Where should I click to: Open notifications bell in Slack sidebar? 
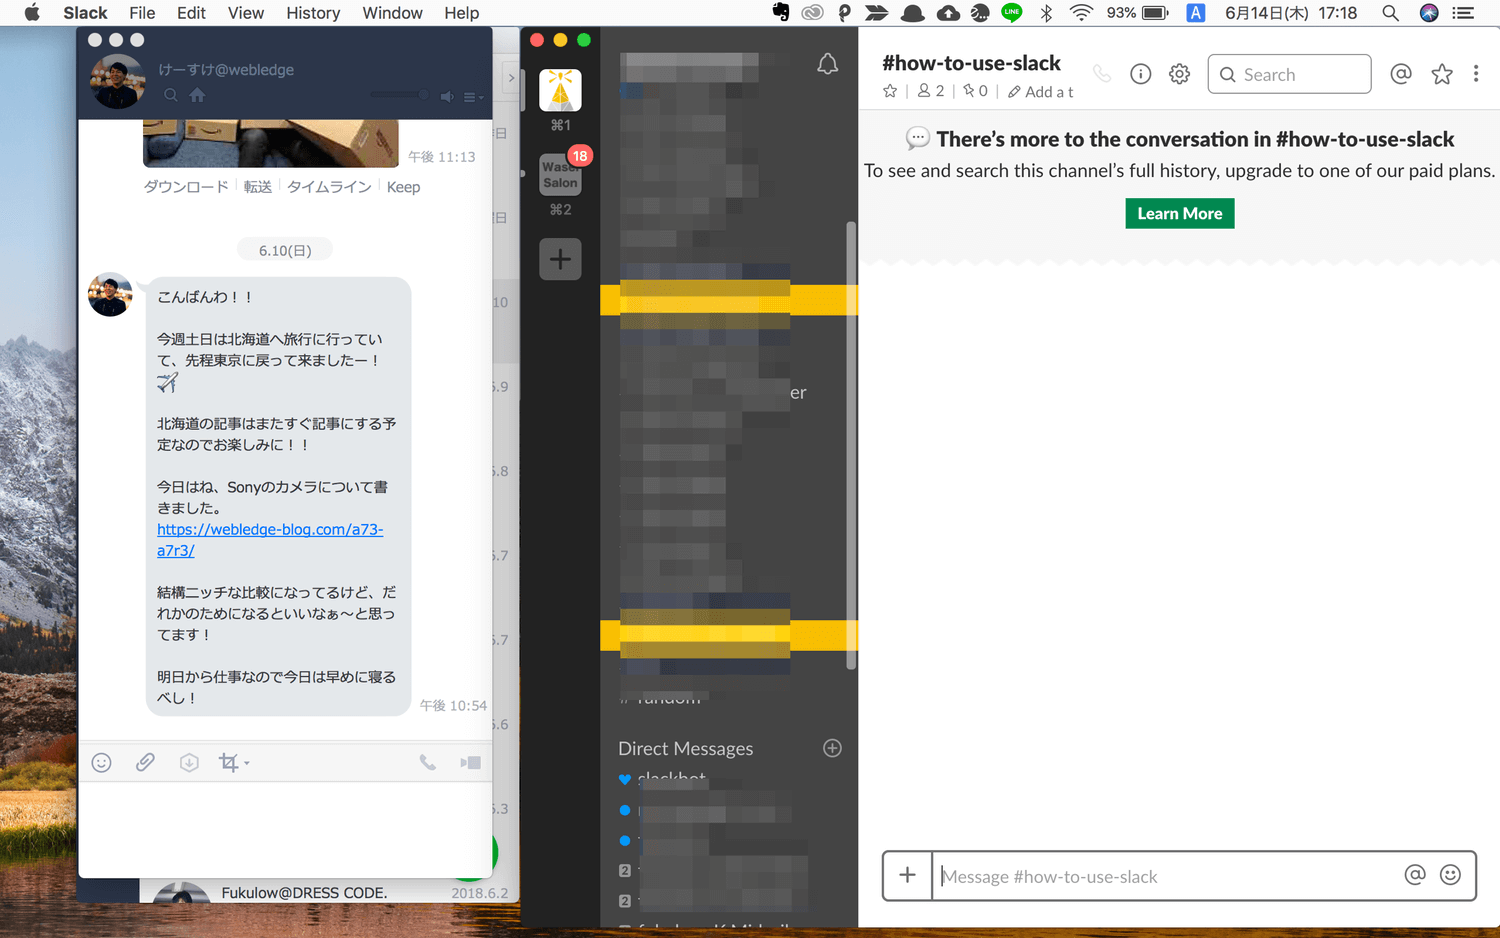tap(827, 65)
